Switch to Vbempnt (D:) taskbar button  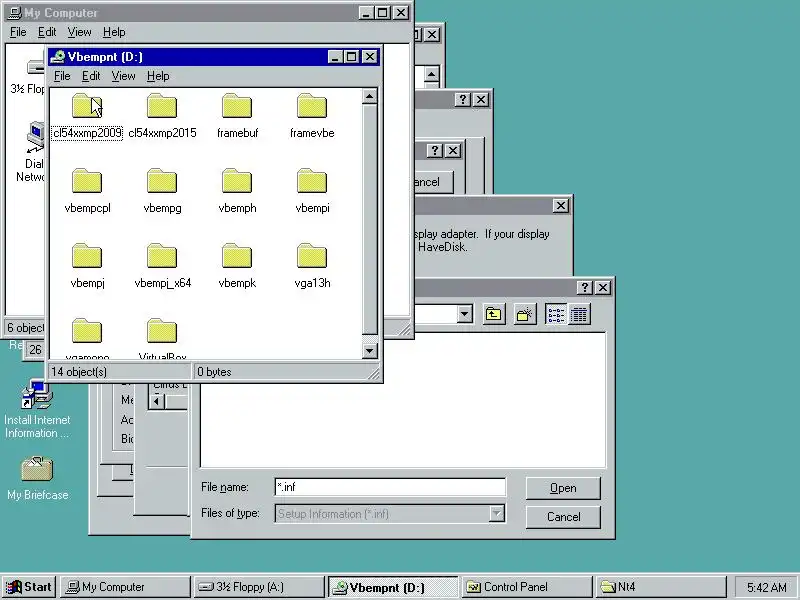[x=392, y=587]
